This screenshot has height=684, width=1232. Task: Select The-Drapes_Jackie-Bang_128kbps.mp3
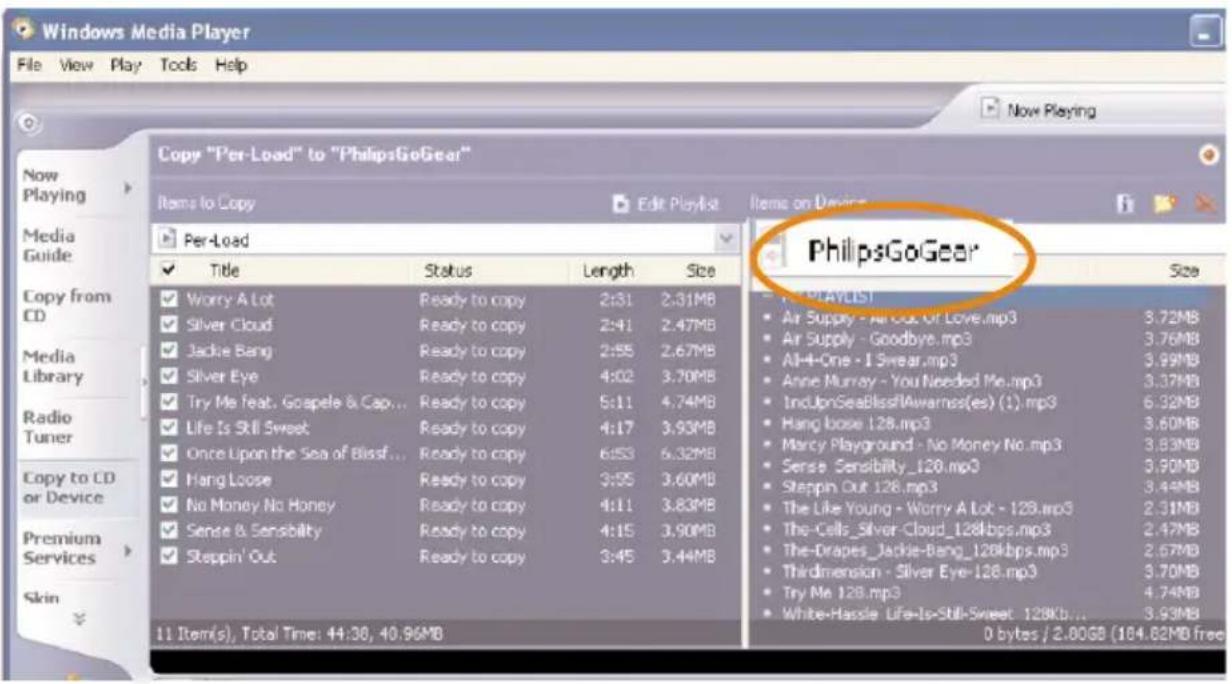(925, 550)
